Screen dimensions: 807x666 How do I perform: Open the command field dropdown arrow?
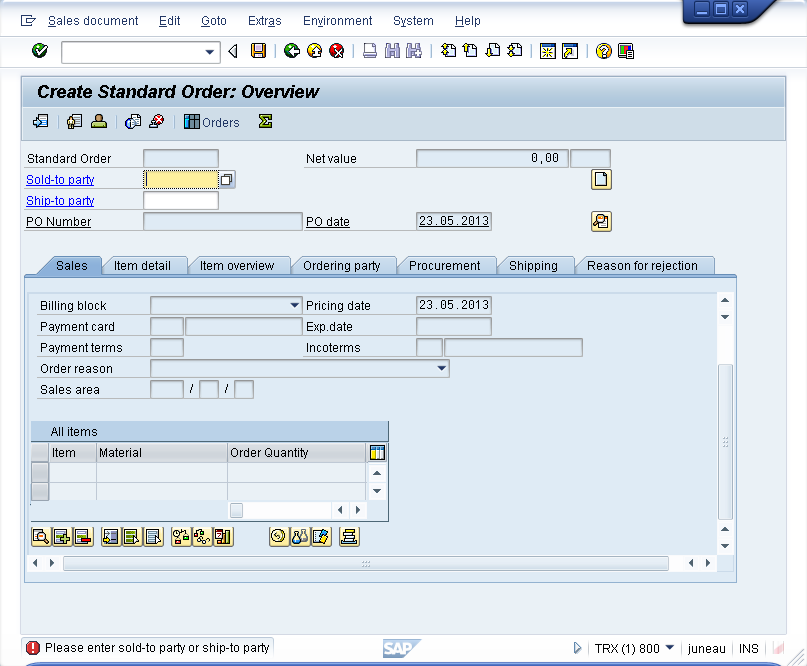(209, 52)
